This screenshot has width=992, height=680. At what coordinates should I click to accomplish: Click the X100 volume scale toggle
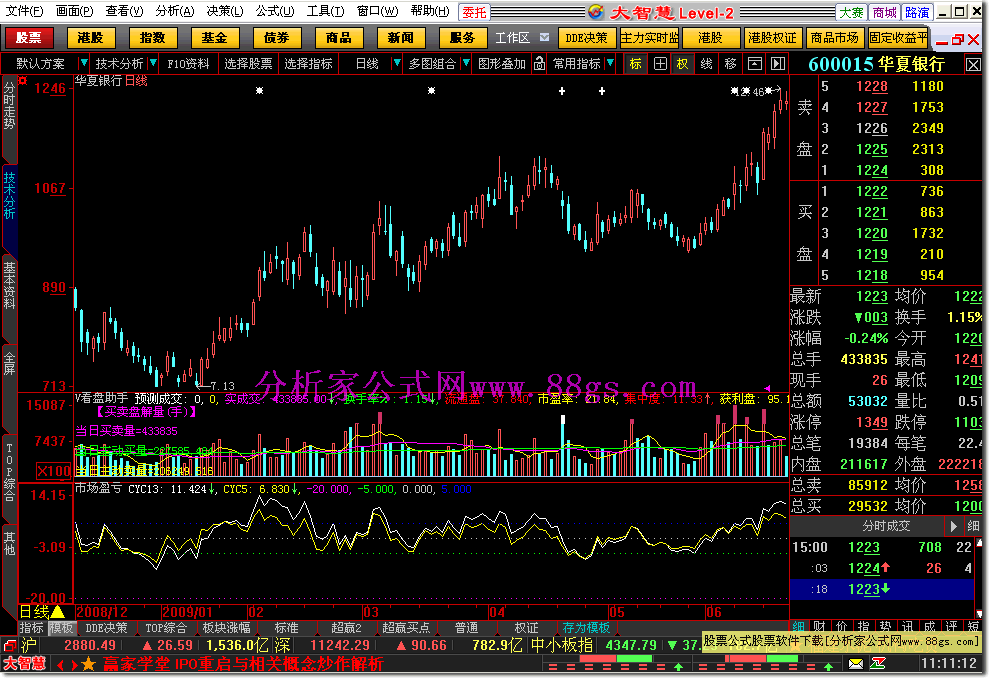pos(54,472)
